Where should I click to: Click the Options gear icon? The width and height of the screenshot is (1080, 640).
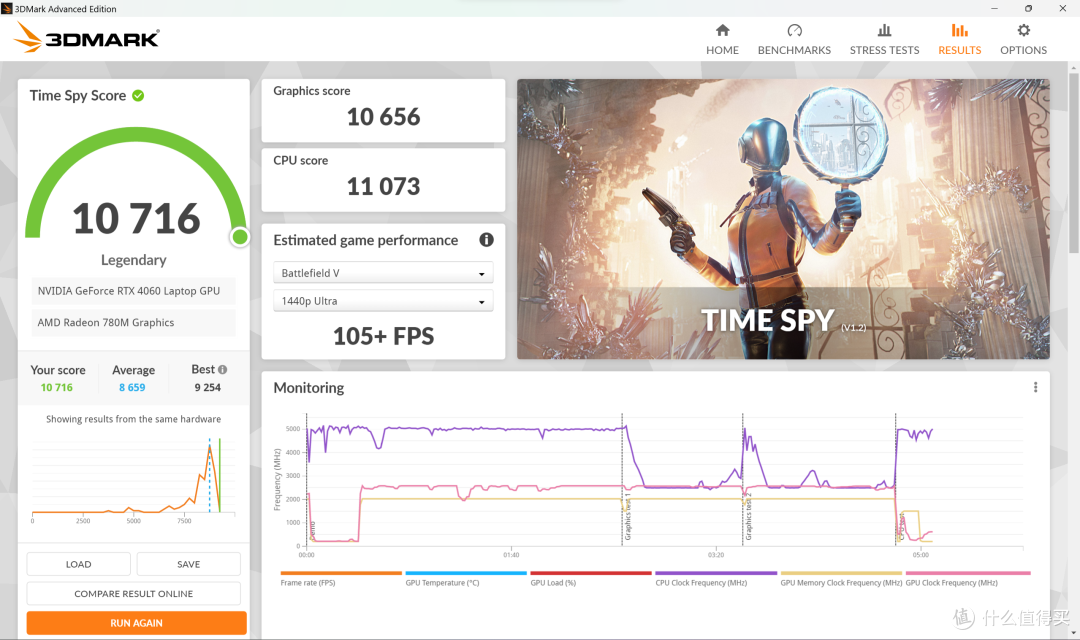pyautogui.click(x=1023, y=31)
